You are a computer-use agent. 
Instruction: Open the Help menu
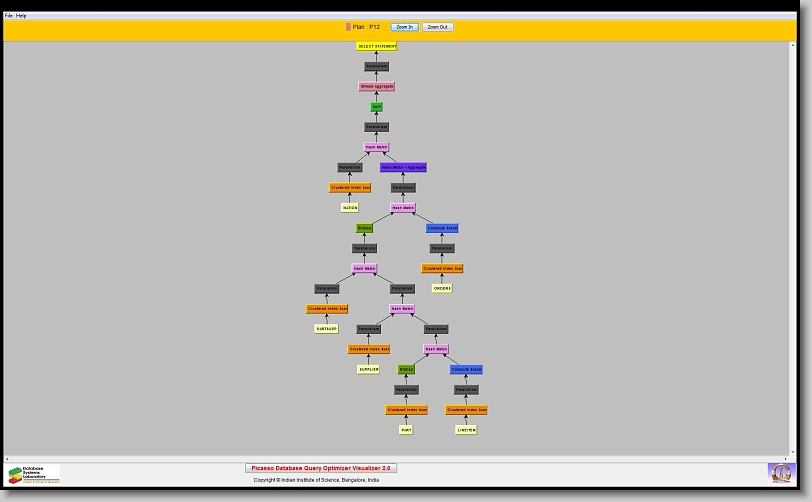tap(22, 16)
